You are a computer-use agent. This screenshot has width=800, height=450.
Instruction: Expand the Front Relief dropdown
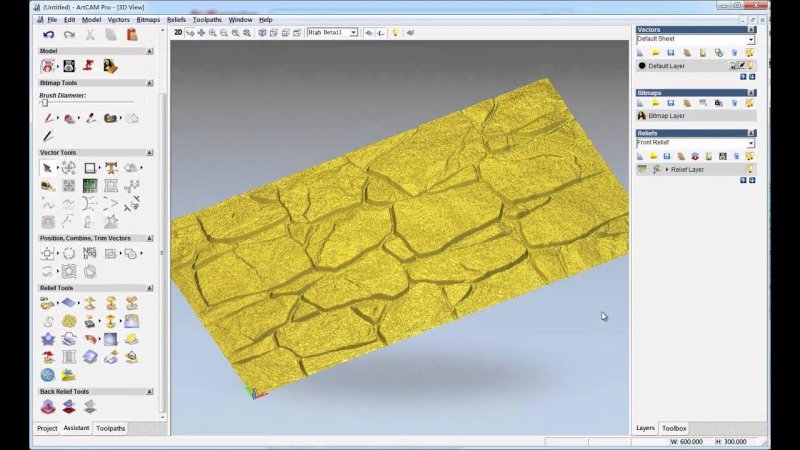[750, 143]
